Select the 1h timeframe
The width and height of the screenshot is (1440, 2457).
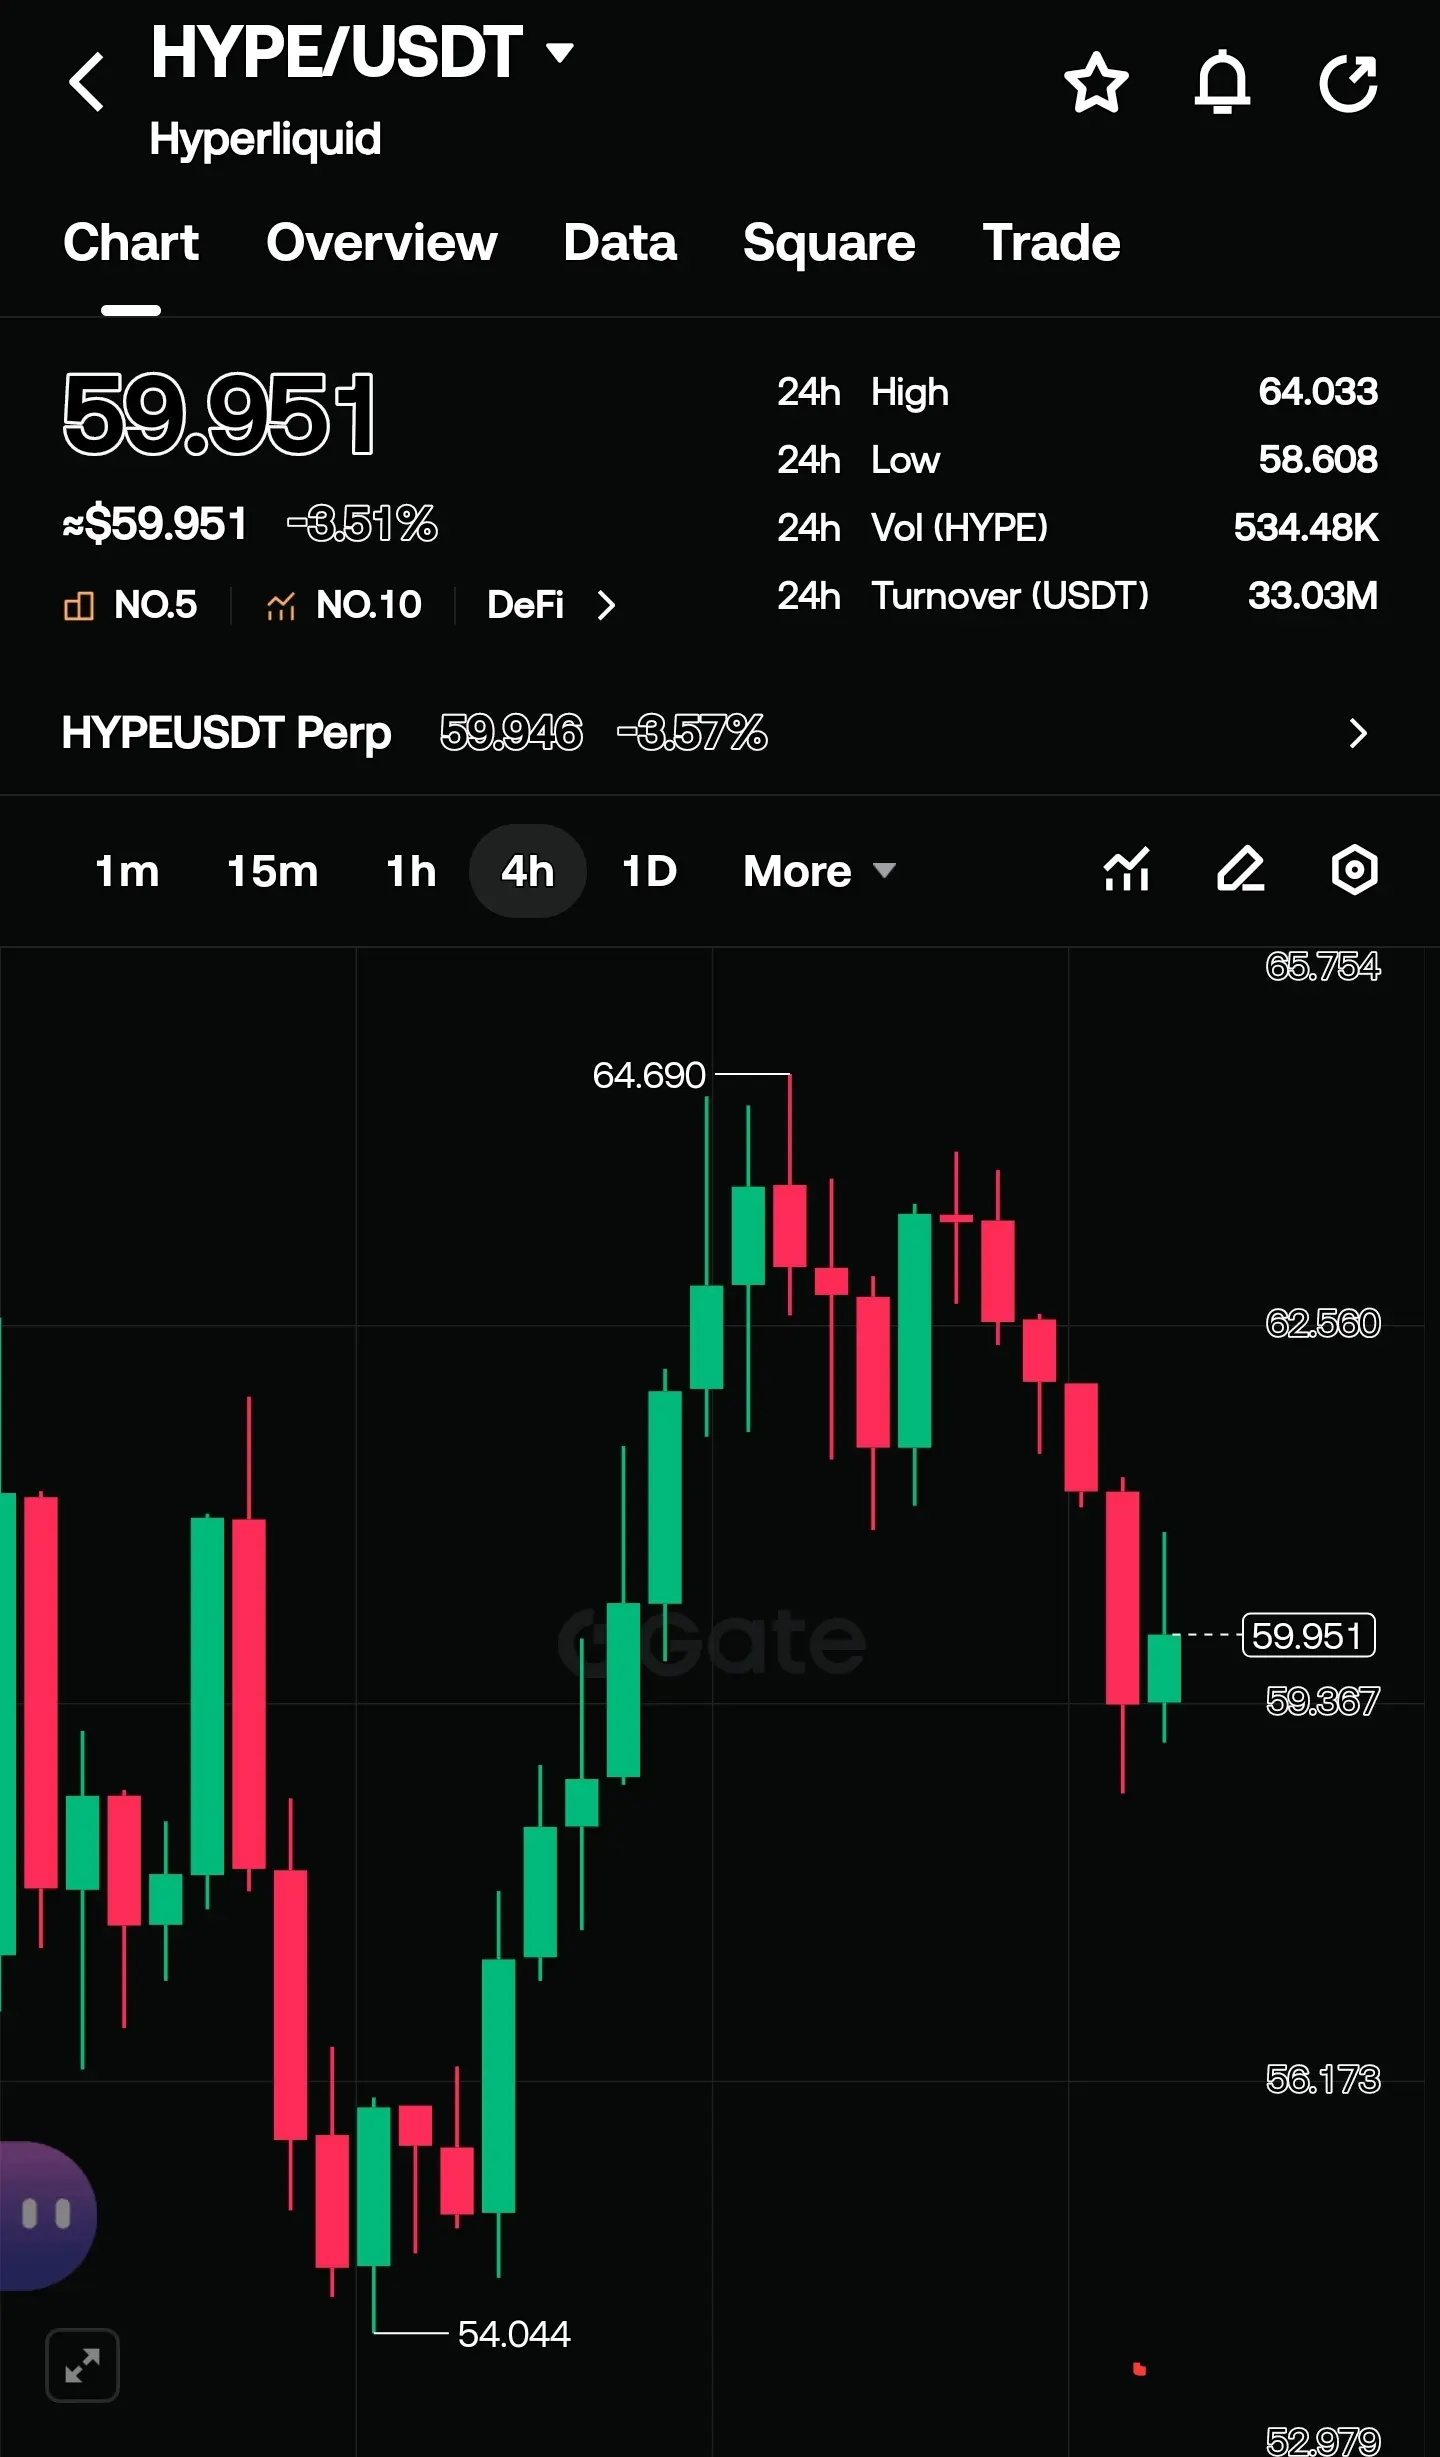[x=411, y=871]
